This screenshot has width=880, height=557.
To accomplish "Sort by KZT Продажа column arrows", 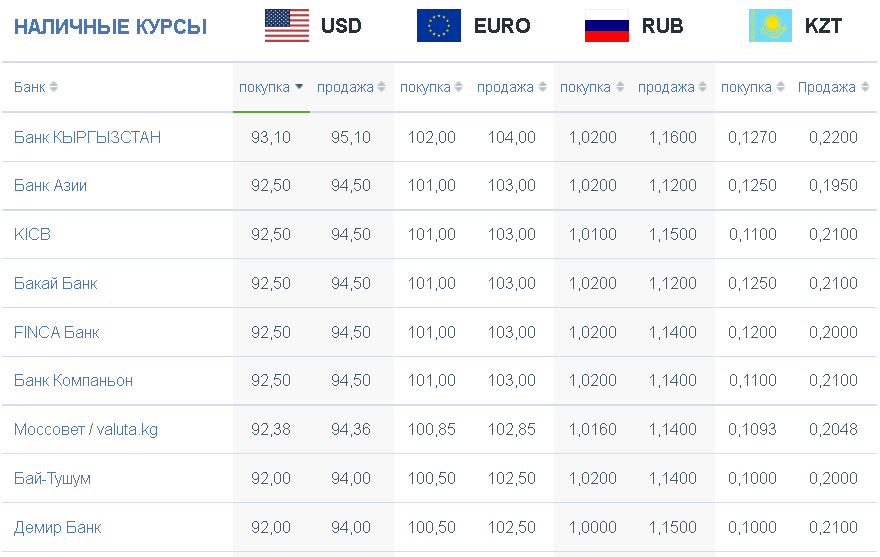I will pos(865,87).
